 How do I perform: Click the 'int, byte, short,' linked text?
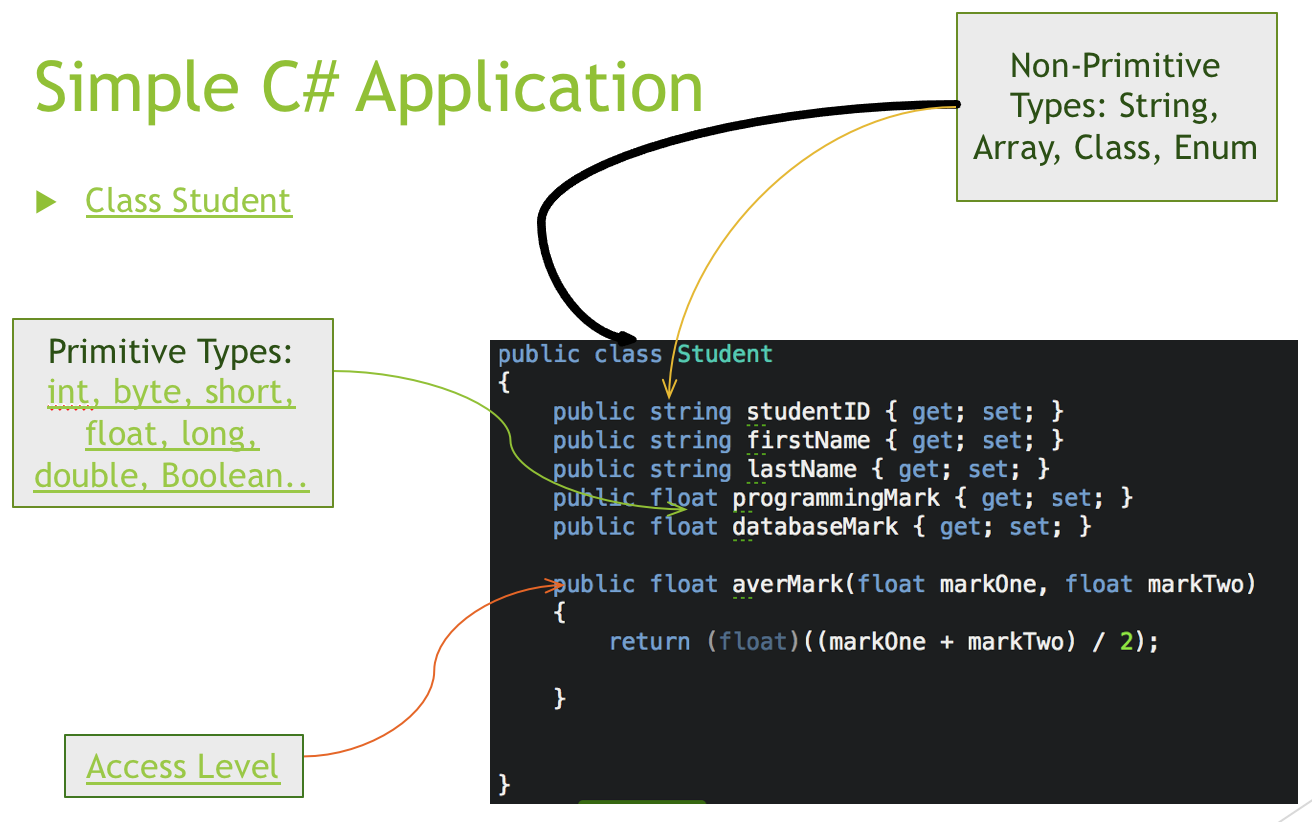[171, 393]
